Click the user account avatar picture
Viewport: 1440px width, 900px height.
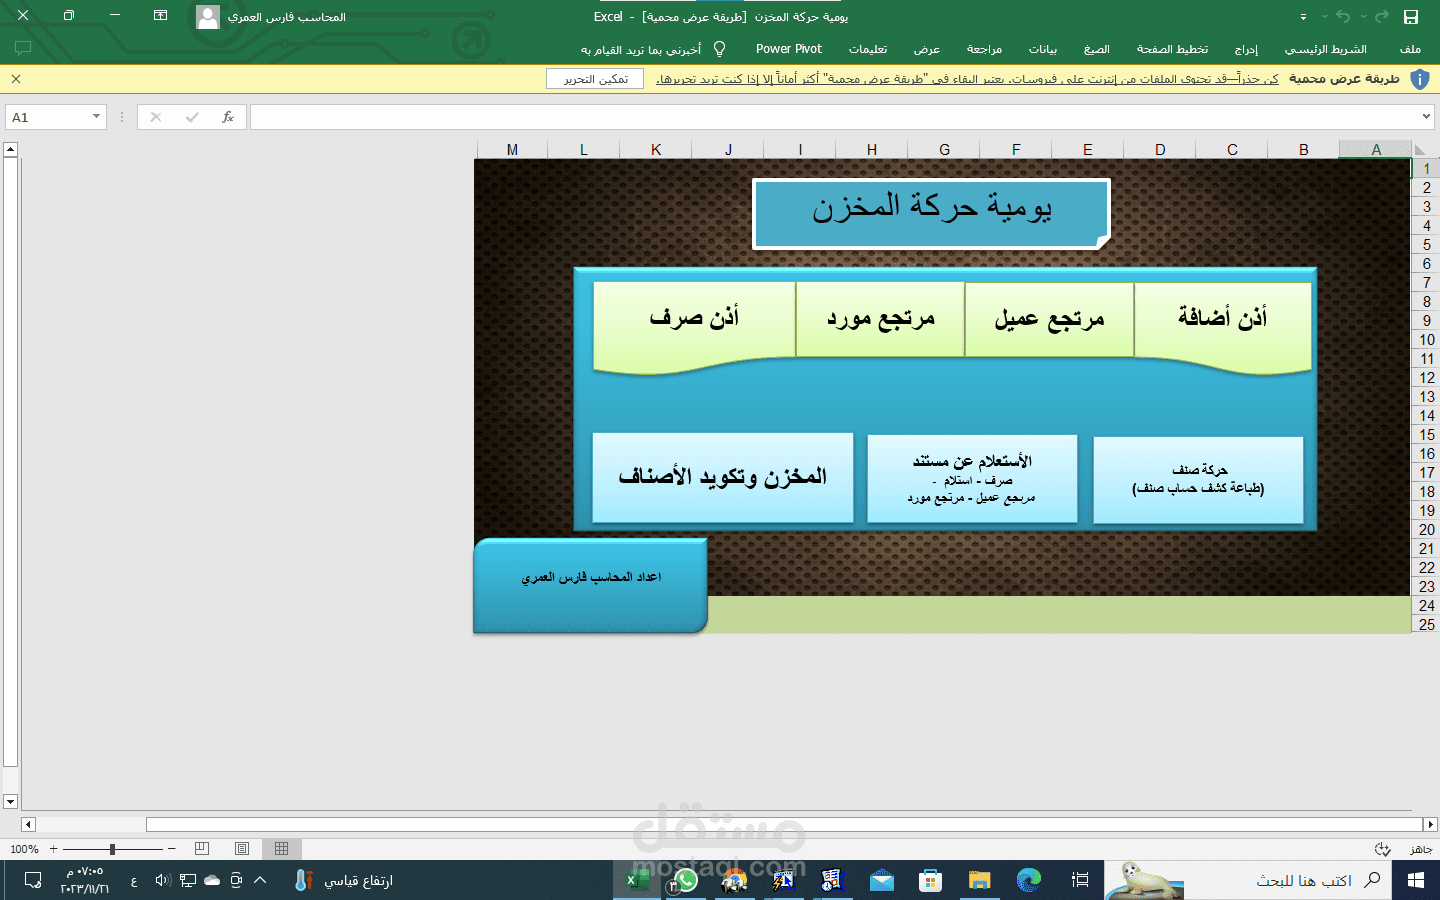(x=207, y=17)
